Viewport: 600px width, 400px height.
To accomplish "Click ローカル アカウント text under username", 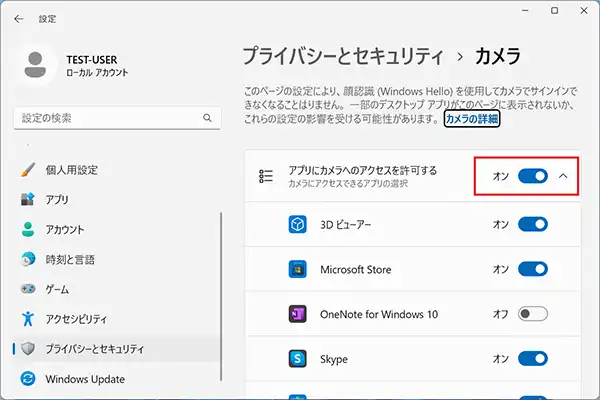I will [x=97, y=73].
